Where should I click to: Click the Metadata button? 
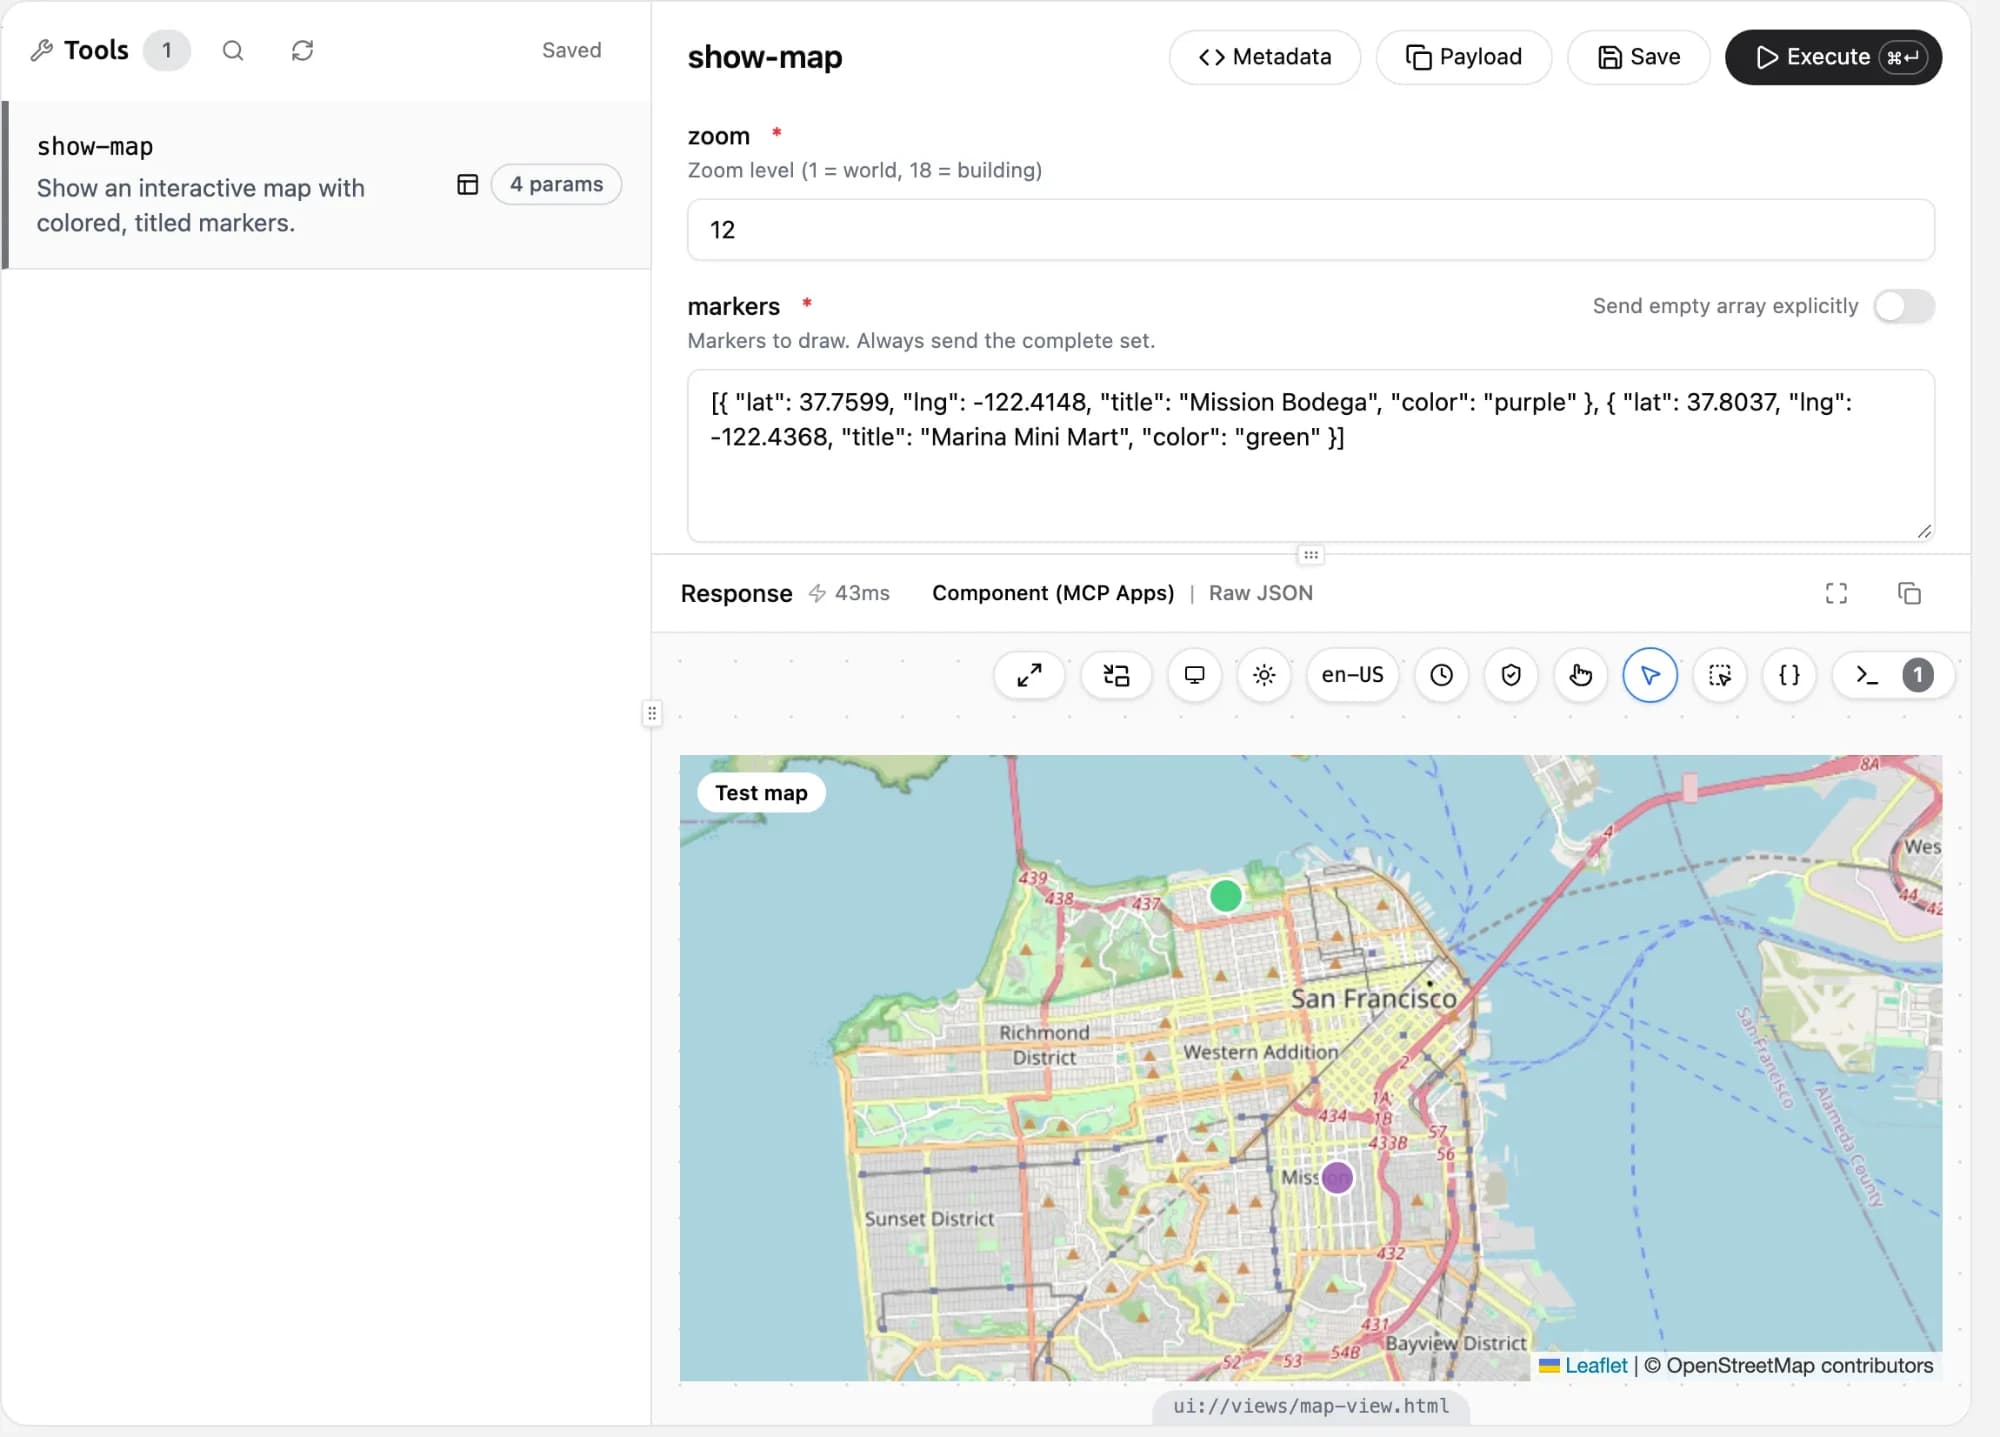(1264, 57)
